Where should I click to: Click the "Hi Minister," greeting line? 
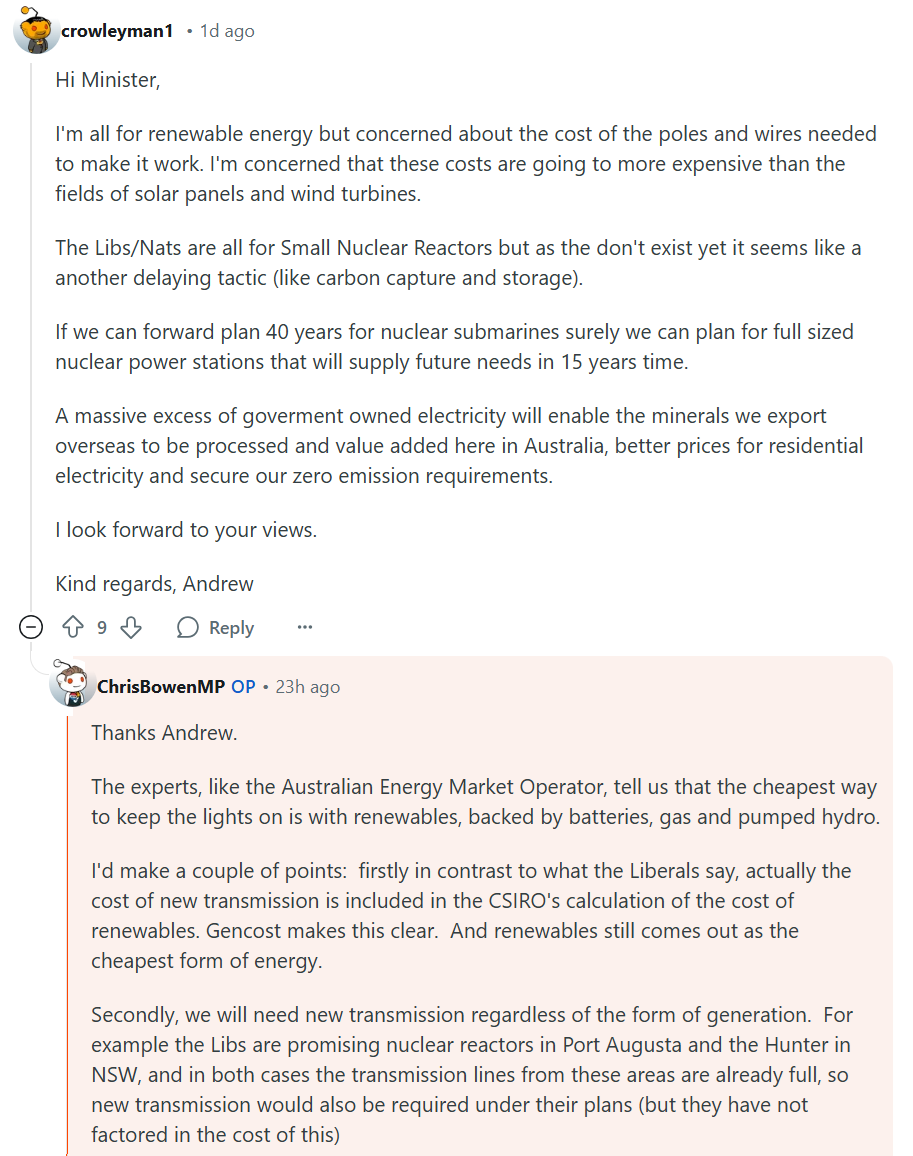pos(108,80)
